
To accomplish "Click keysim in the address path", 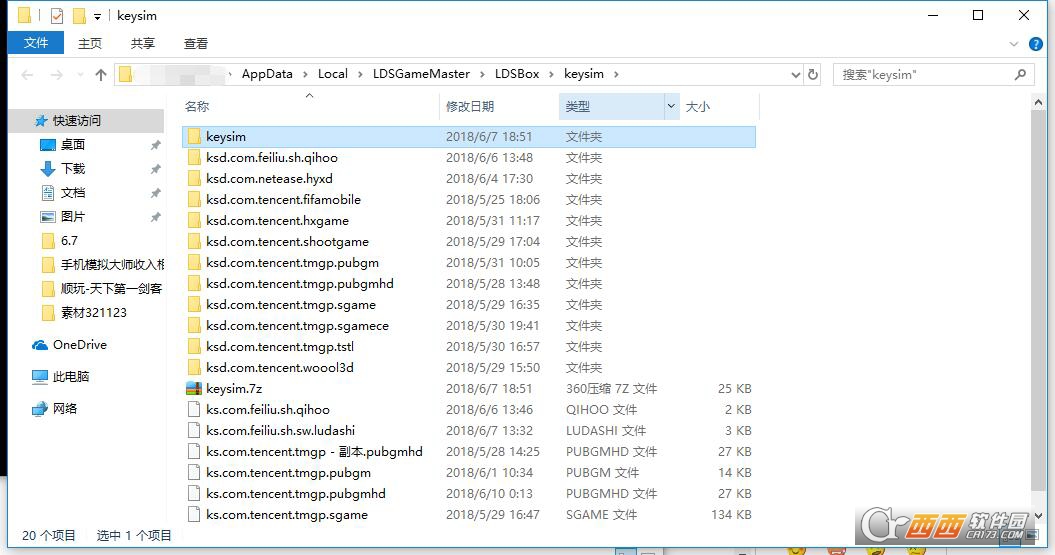I will coord(583,74).
